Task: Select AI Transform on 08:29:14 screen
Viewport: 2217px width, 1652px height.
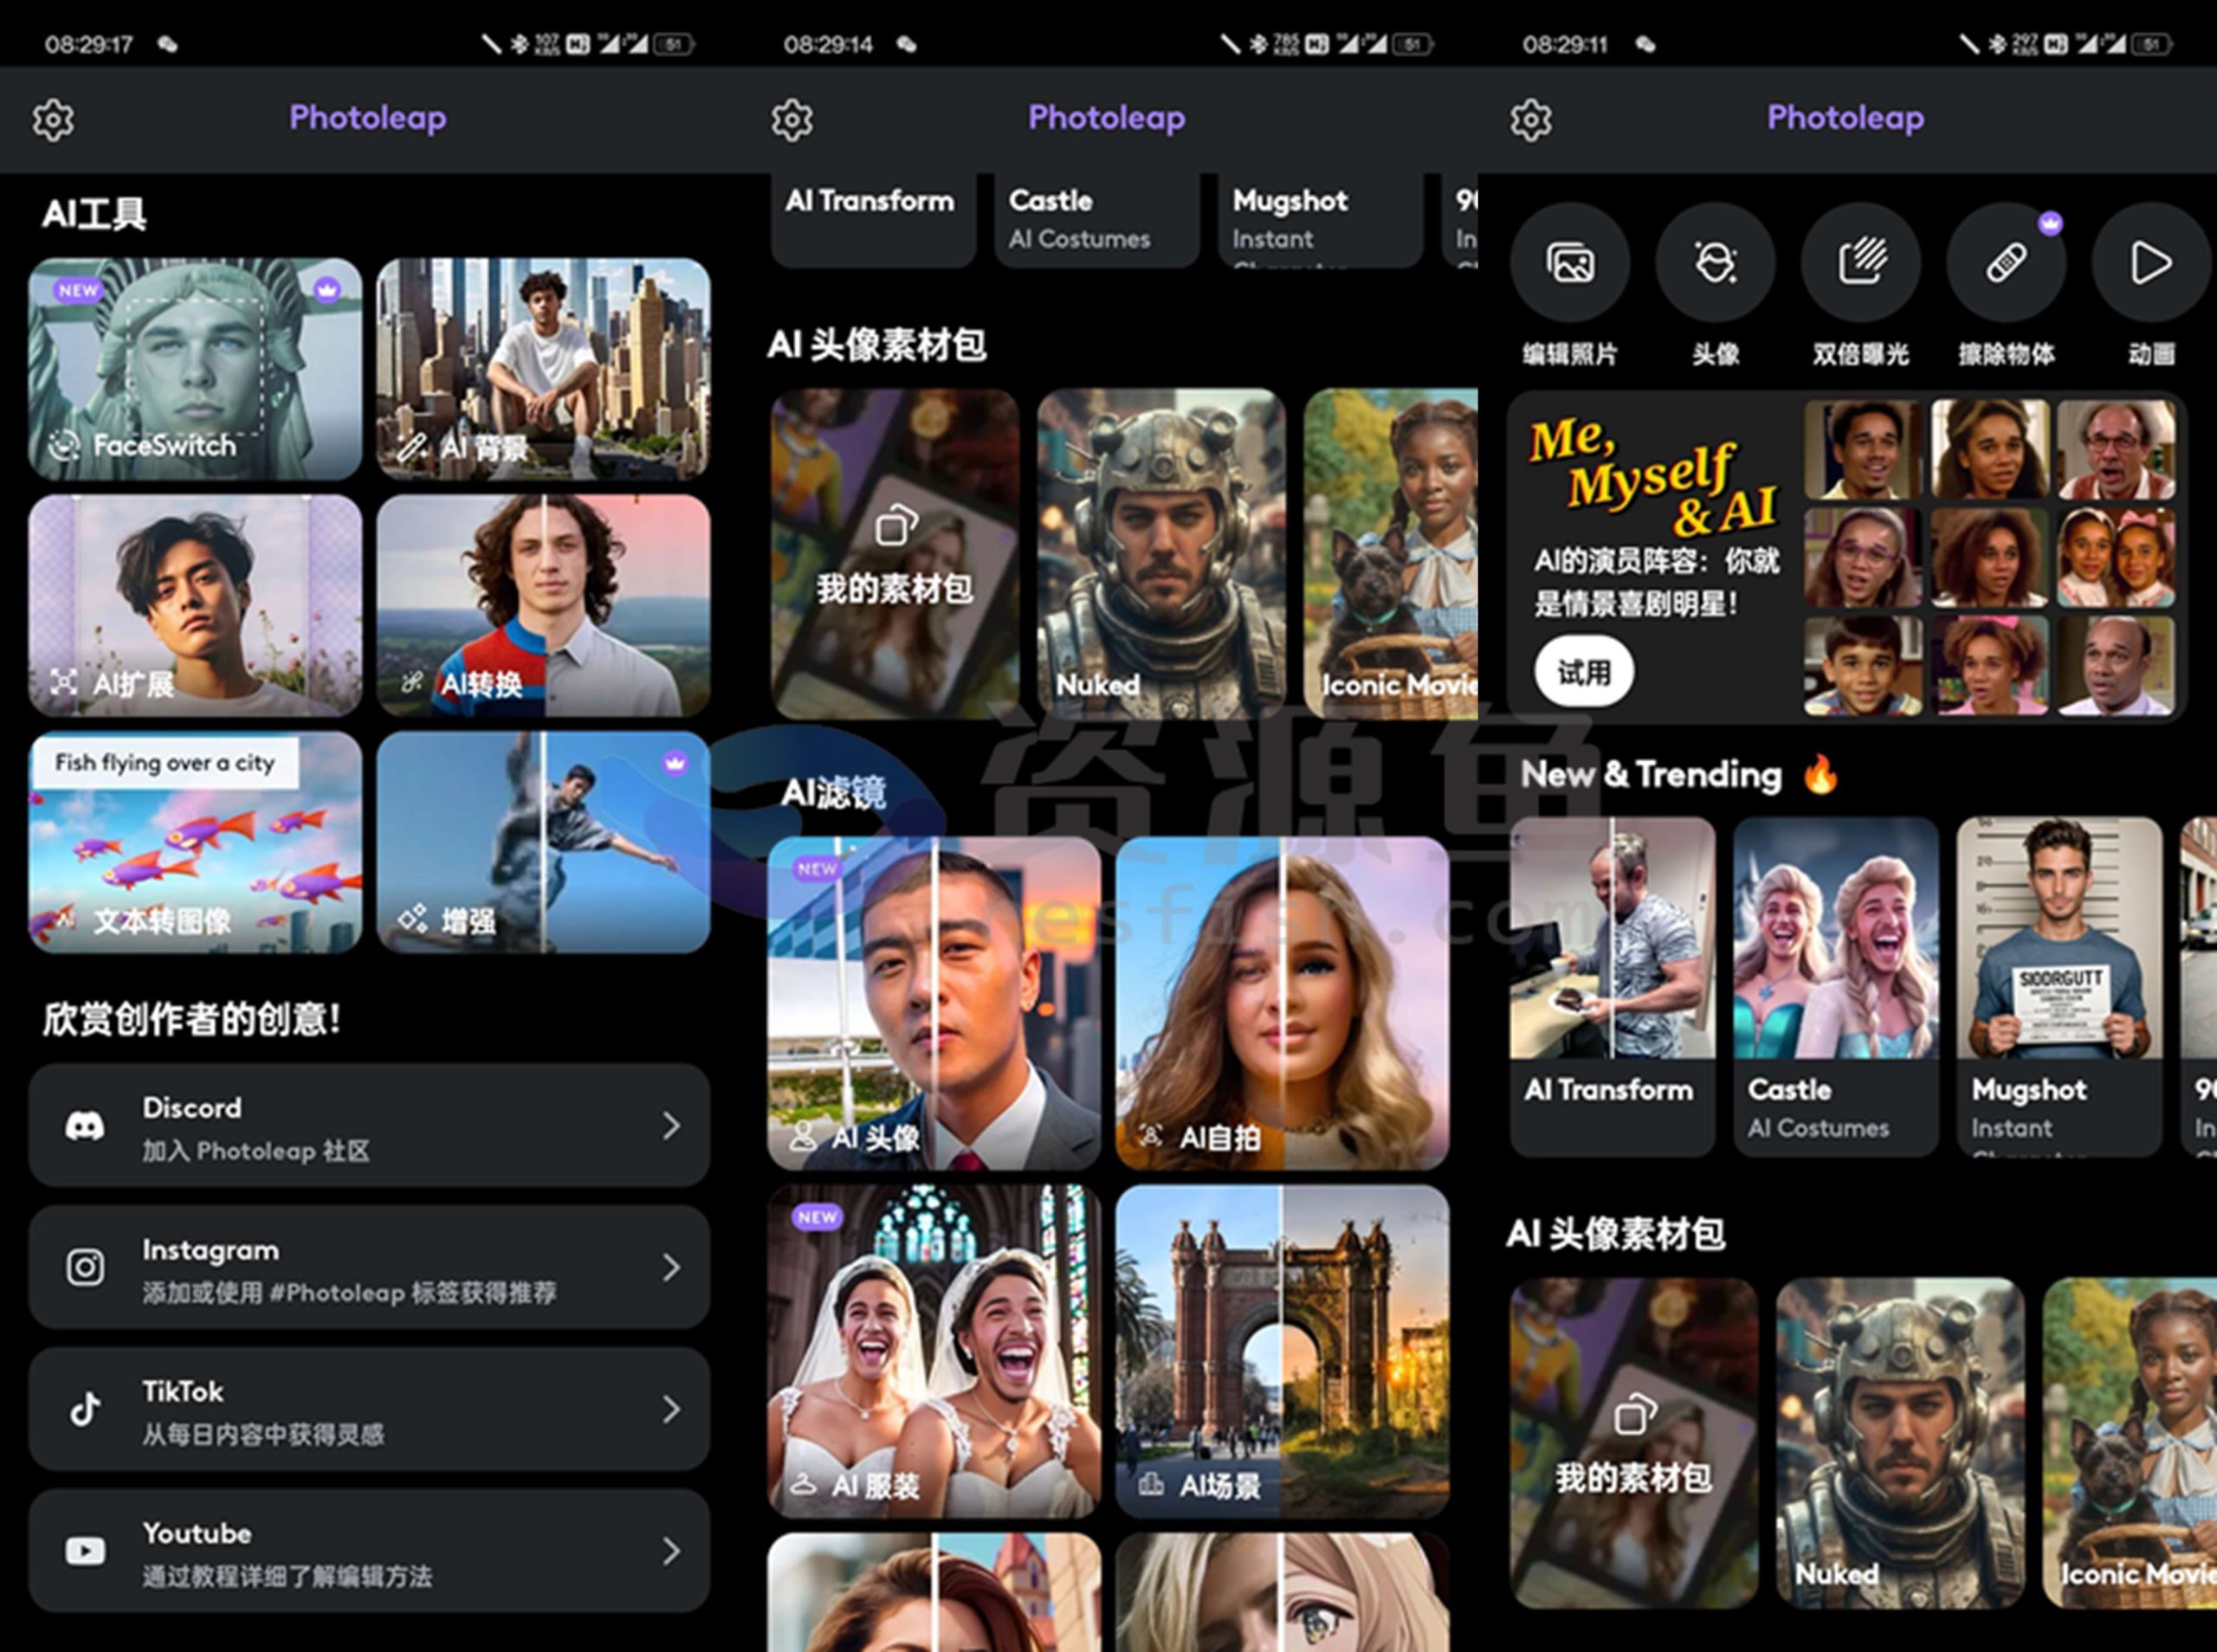Action: [873, 220]
